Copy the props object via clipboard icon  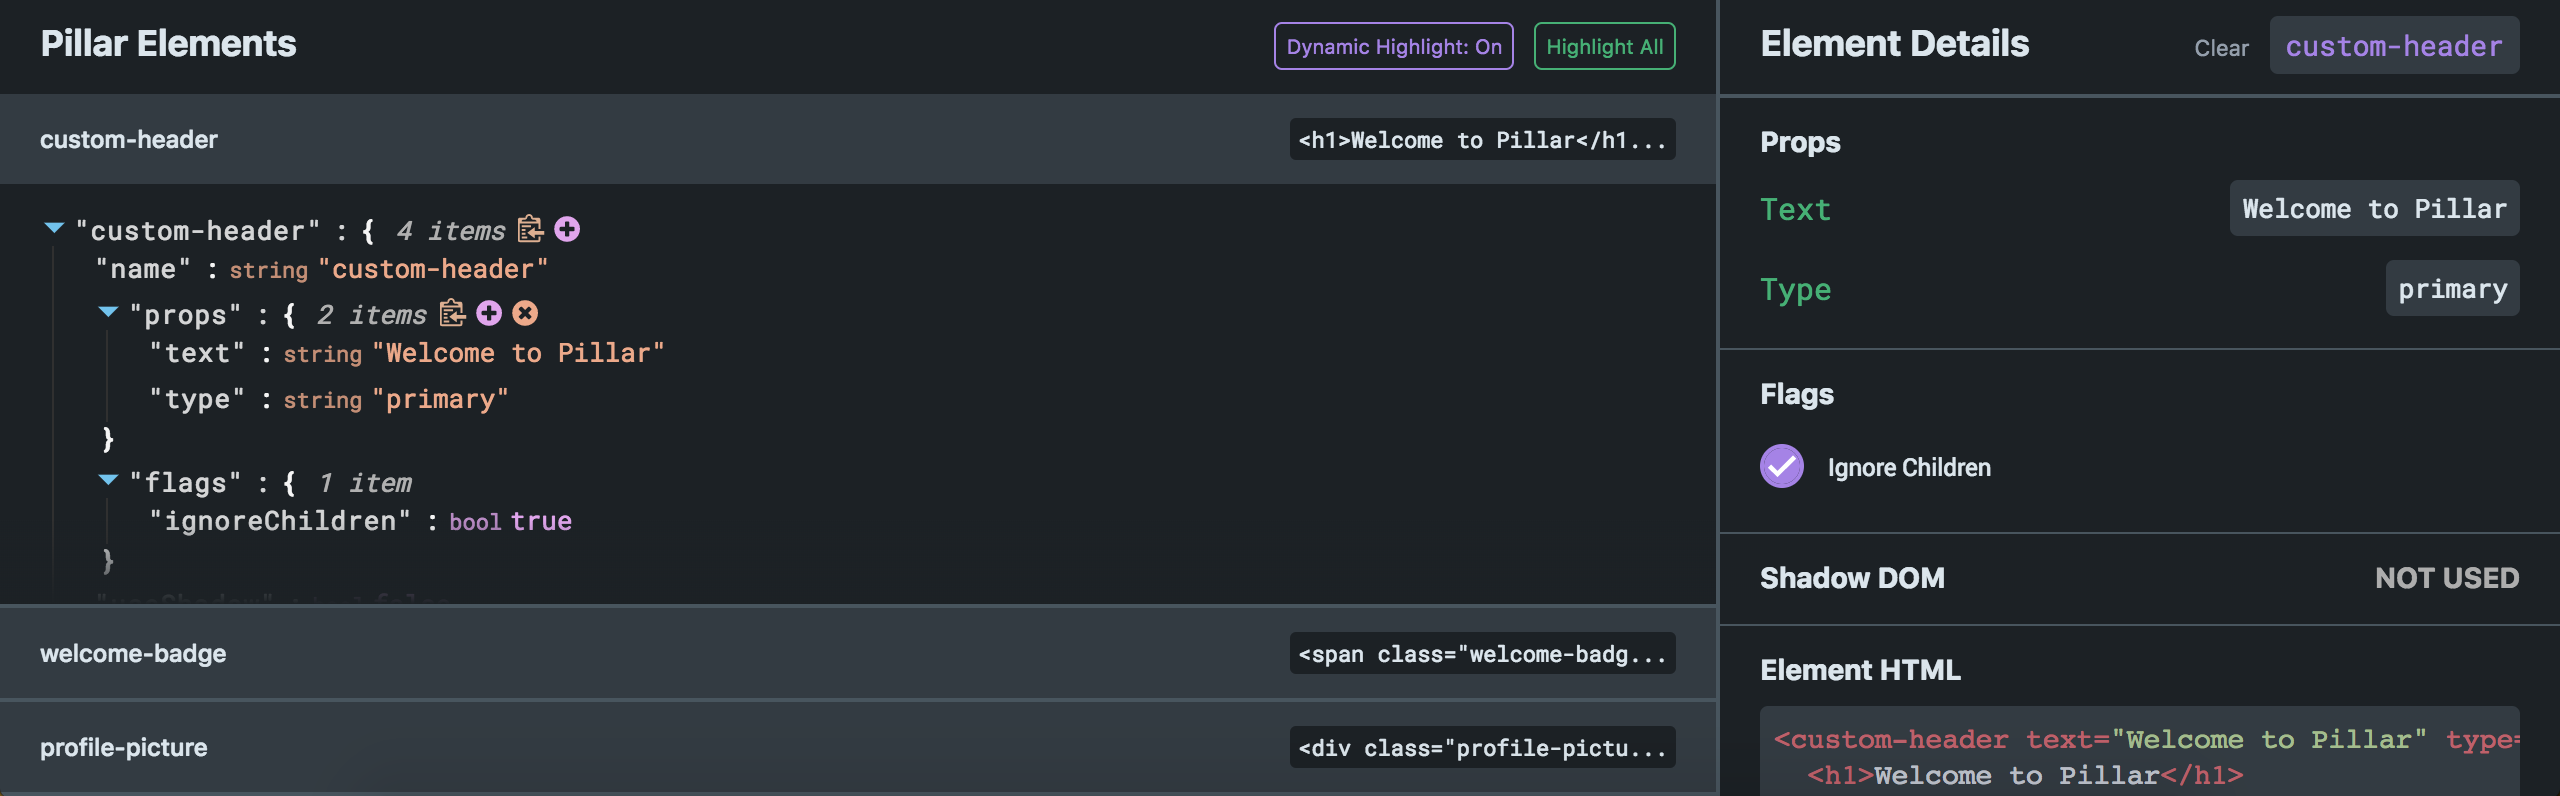(x=452, y=314)
